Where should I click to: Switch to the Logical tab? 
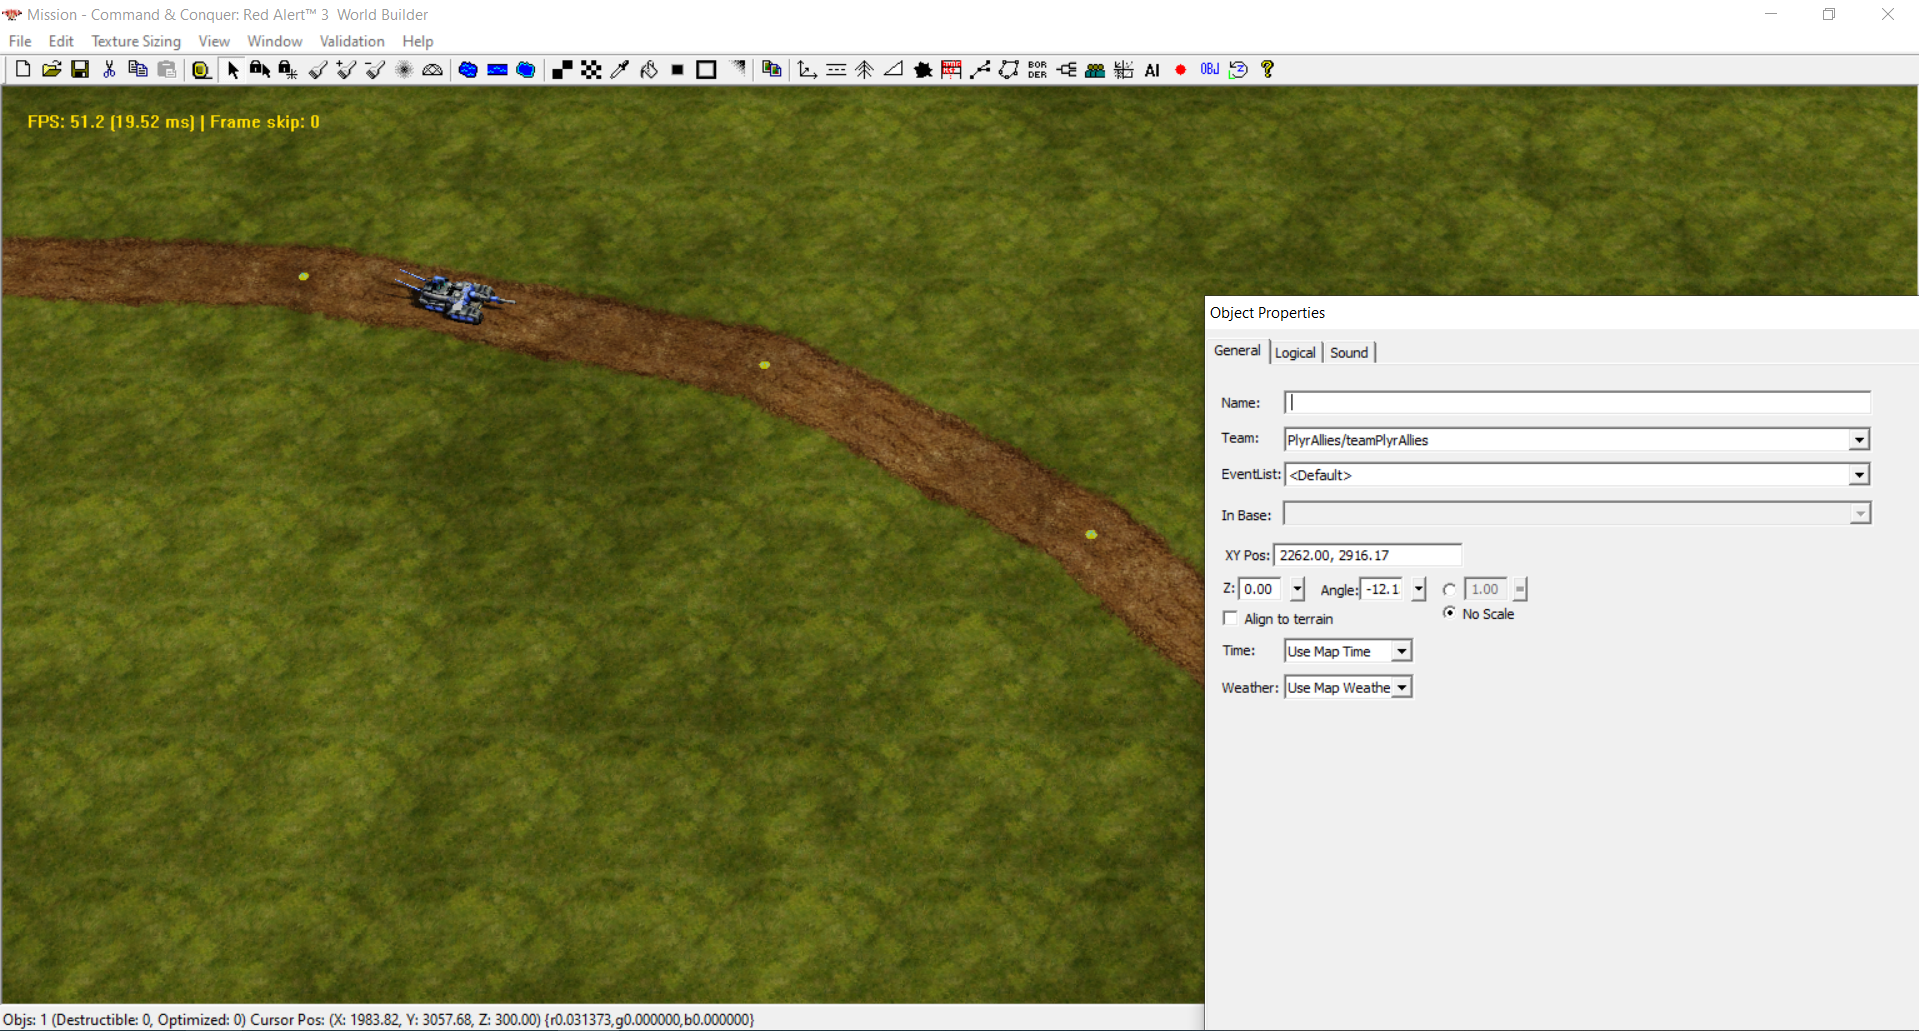pos(1295,353)
